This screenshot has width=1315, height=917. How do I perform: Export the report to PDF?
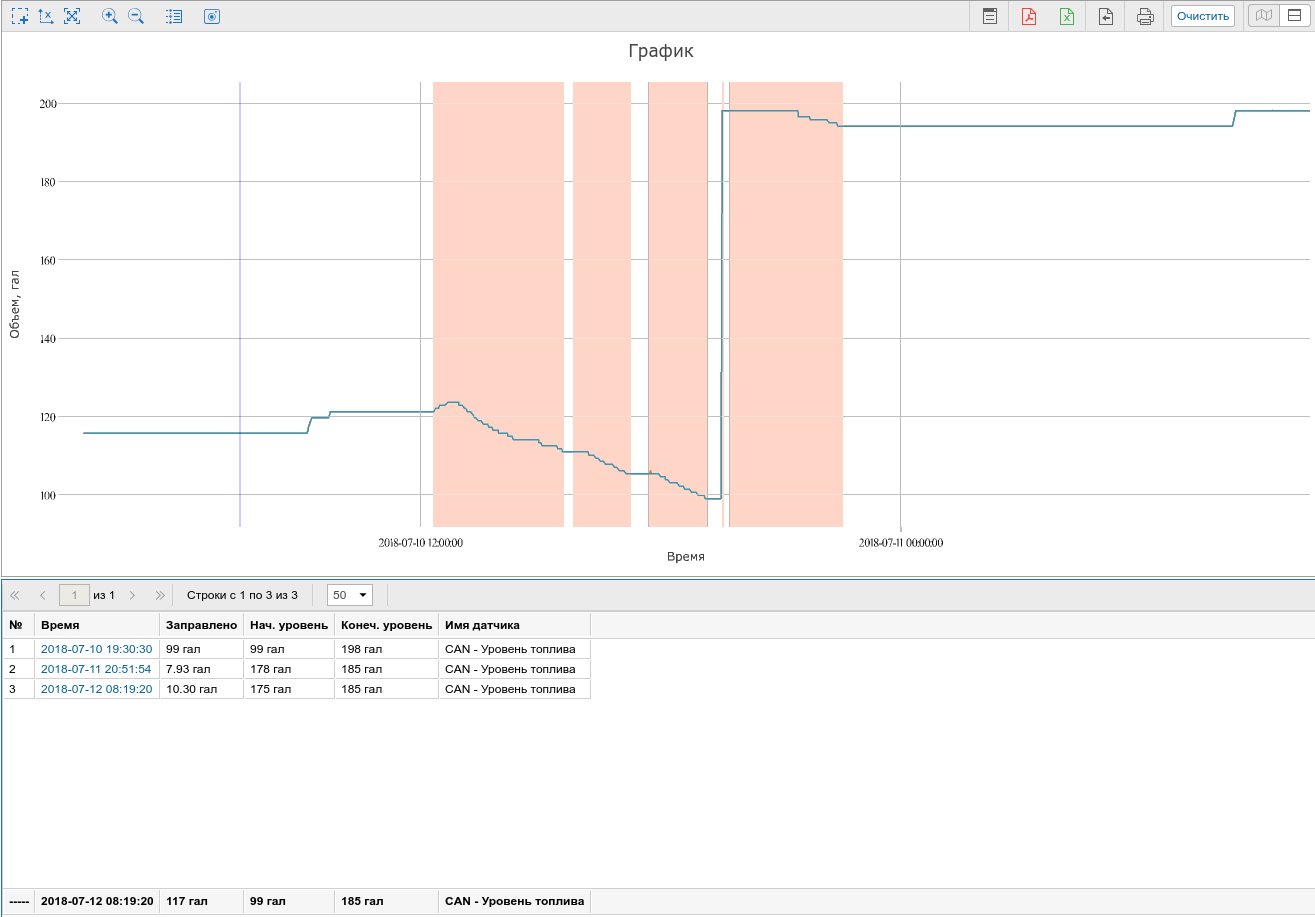[1028, 16]
